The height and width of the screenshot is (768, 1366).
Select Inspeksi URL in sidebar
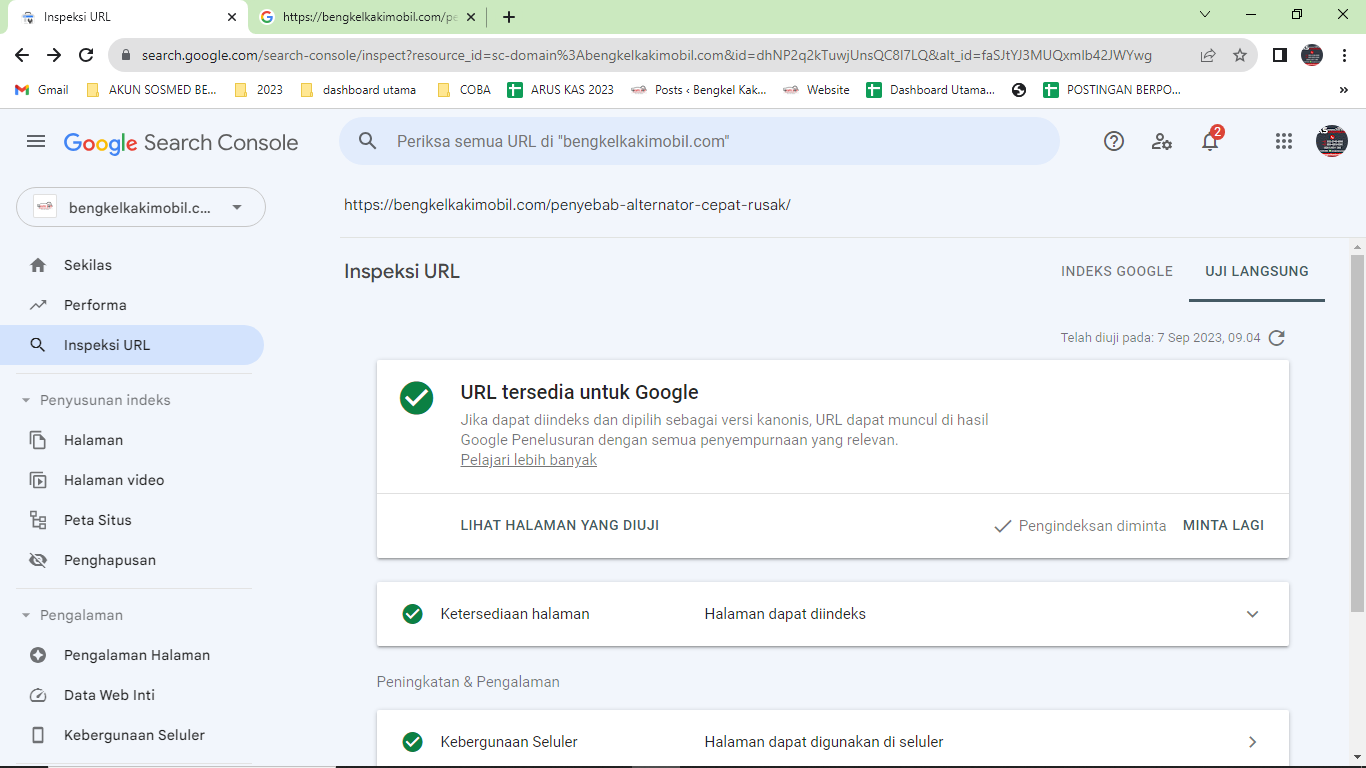coord(132,345)
